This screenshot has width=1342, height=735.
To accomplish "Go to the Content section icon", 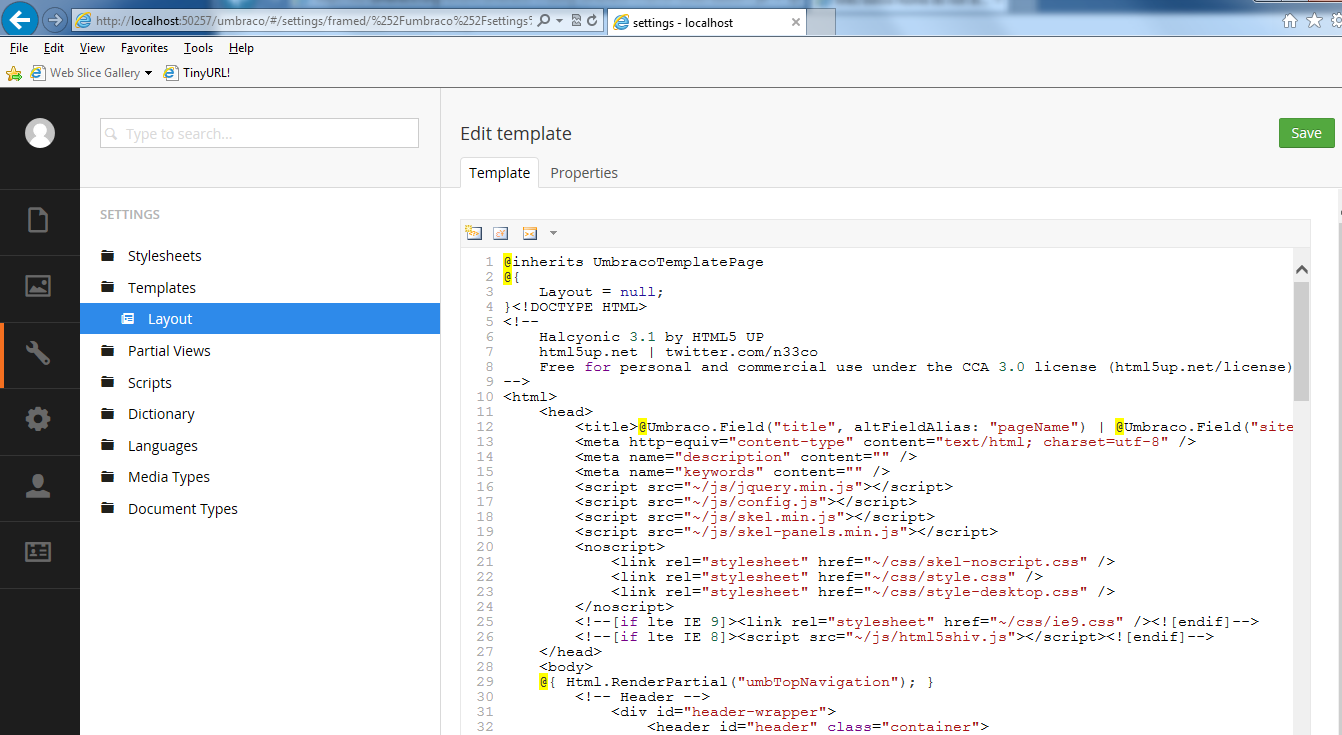I will pyautogui.click(x=38, y=220).
